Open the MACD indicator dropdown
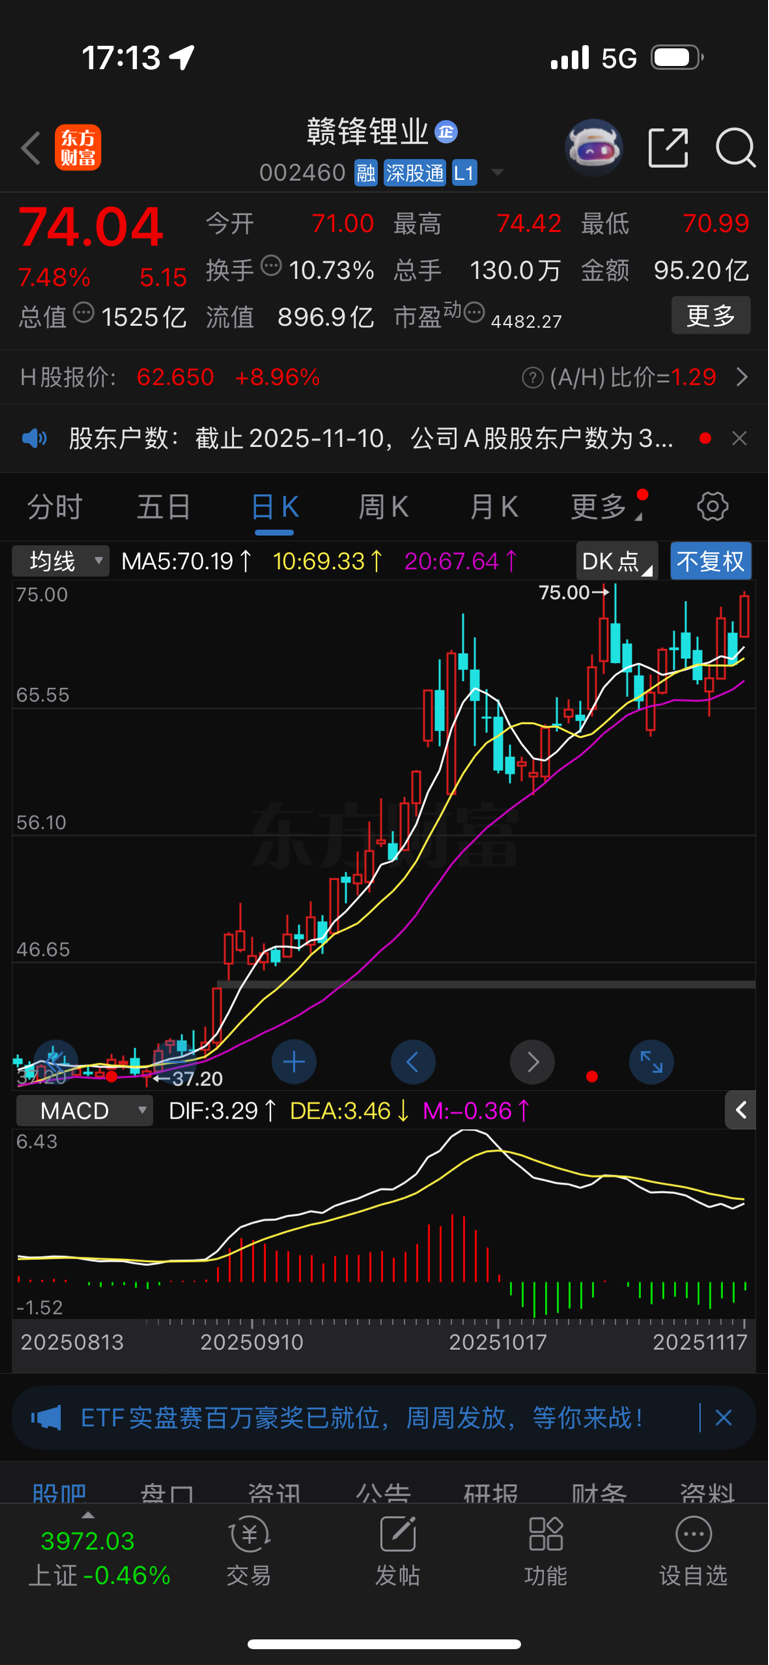Viewport: 769px width, 1665px height. pos(84,1111)
